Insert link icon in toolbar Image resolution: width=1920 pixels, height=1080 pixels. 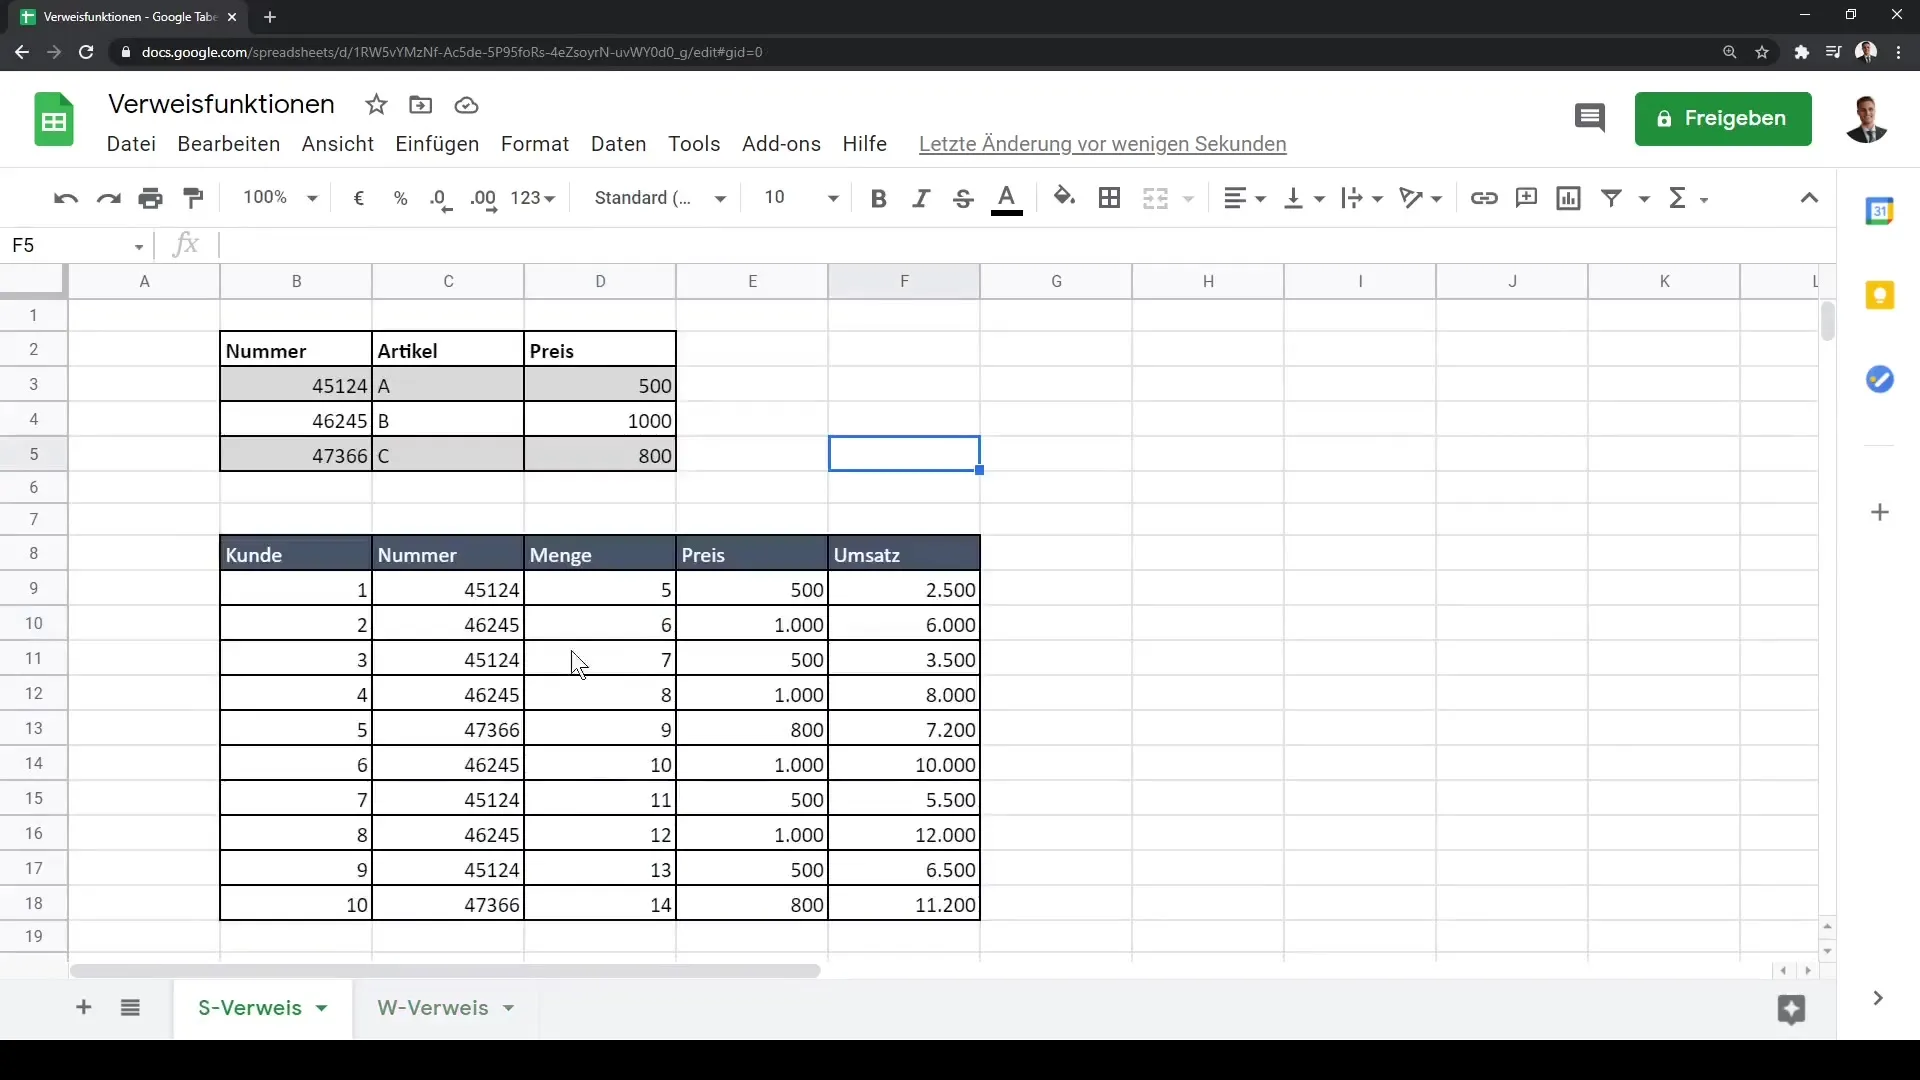(x=1484, y=198)
